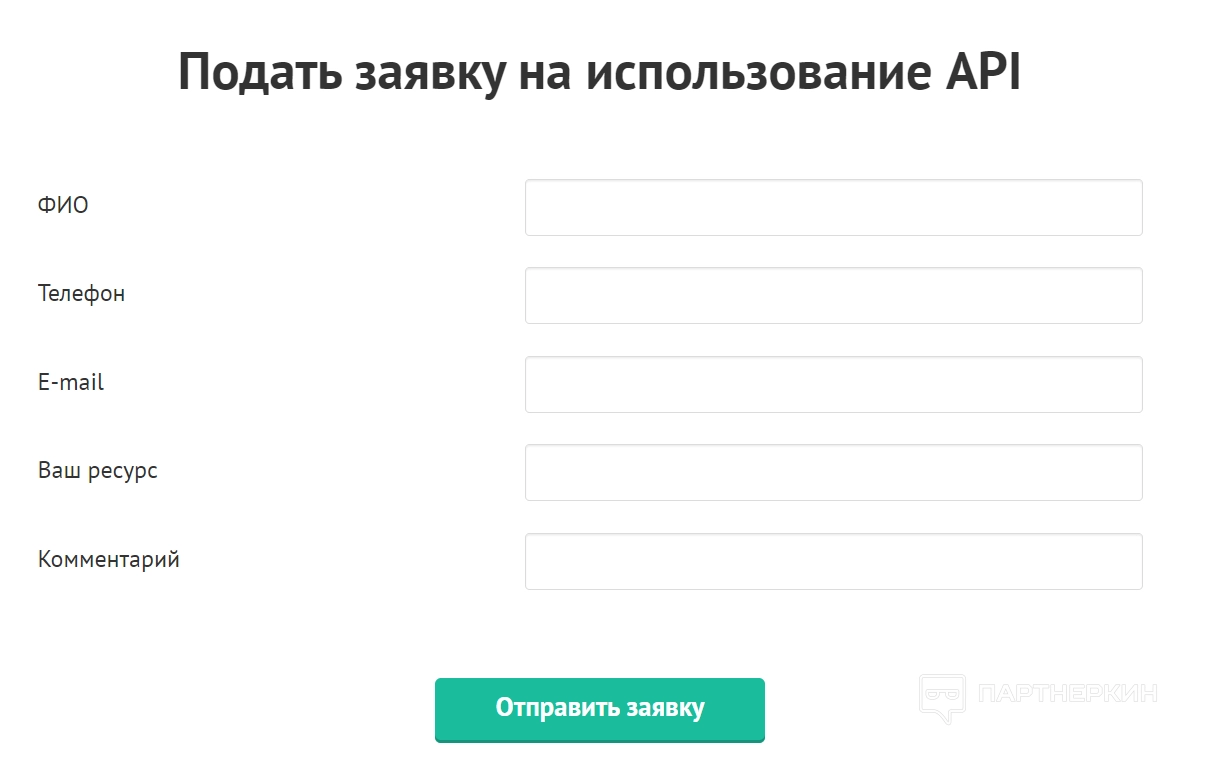Screen dimensions: 1209x777
Task: Activate the Ваш ресурс input box
Action: pyautogui.click(x=833, y=472)
